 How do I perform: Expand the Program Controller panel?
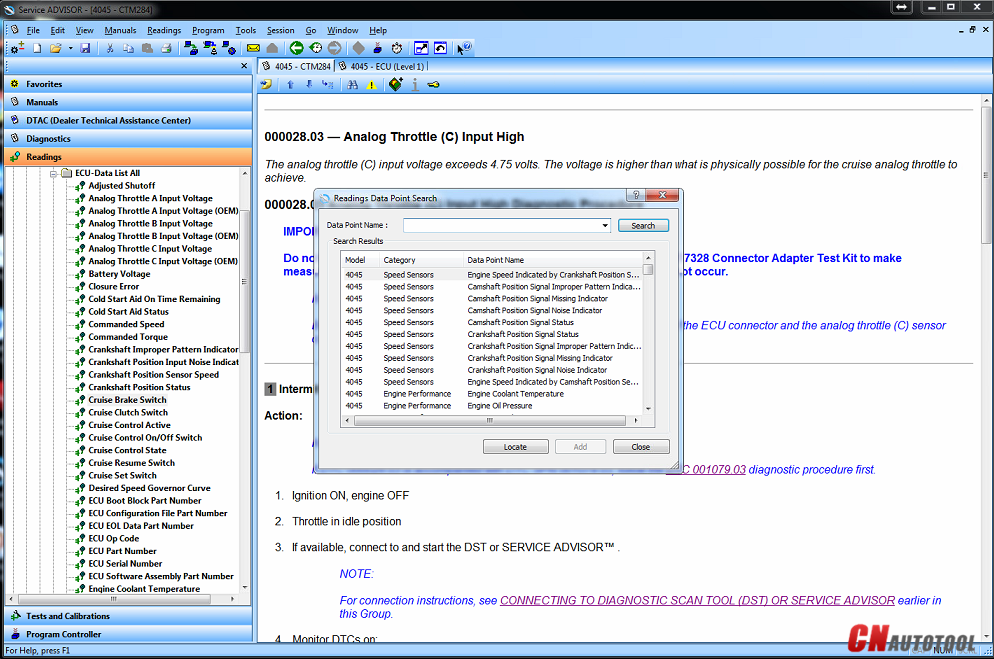coord(128,634)
